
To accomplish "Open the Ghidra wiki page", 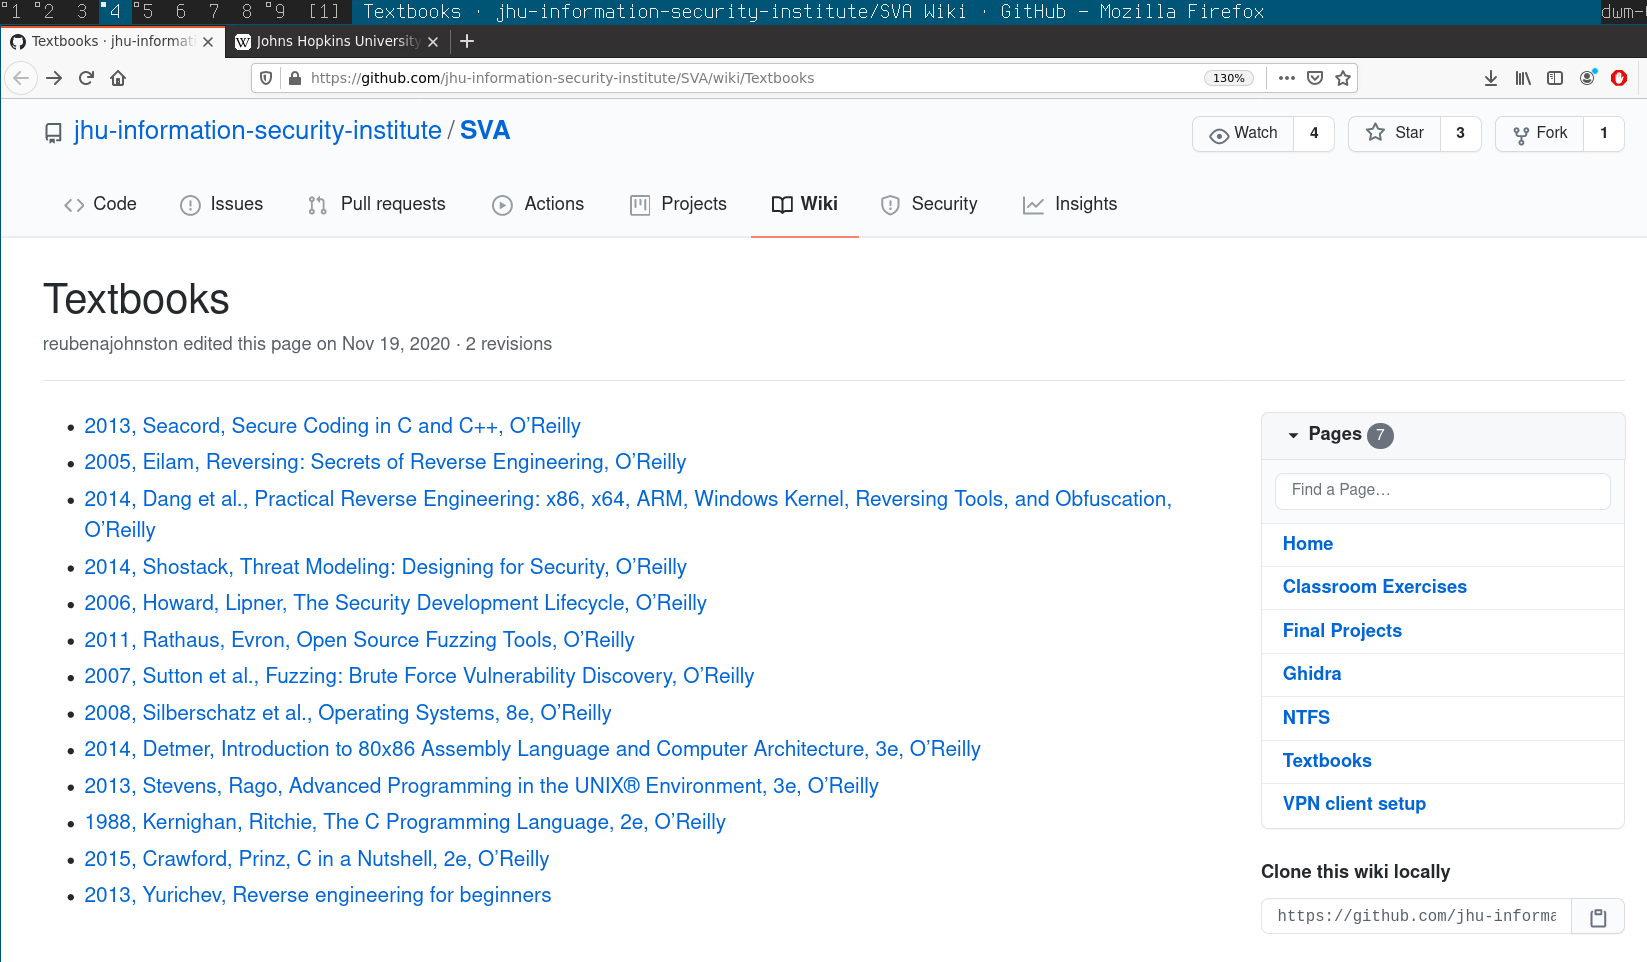I will coord(1312,674).
